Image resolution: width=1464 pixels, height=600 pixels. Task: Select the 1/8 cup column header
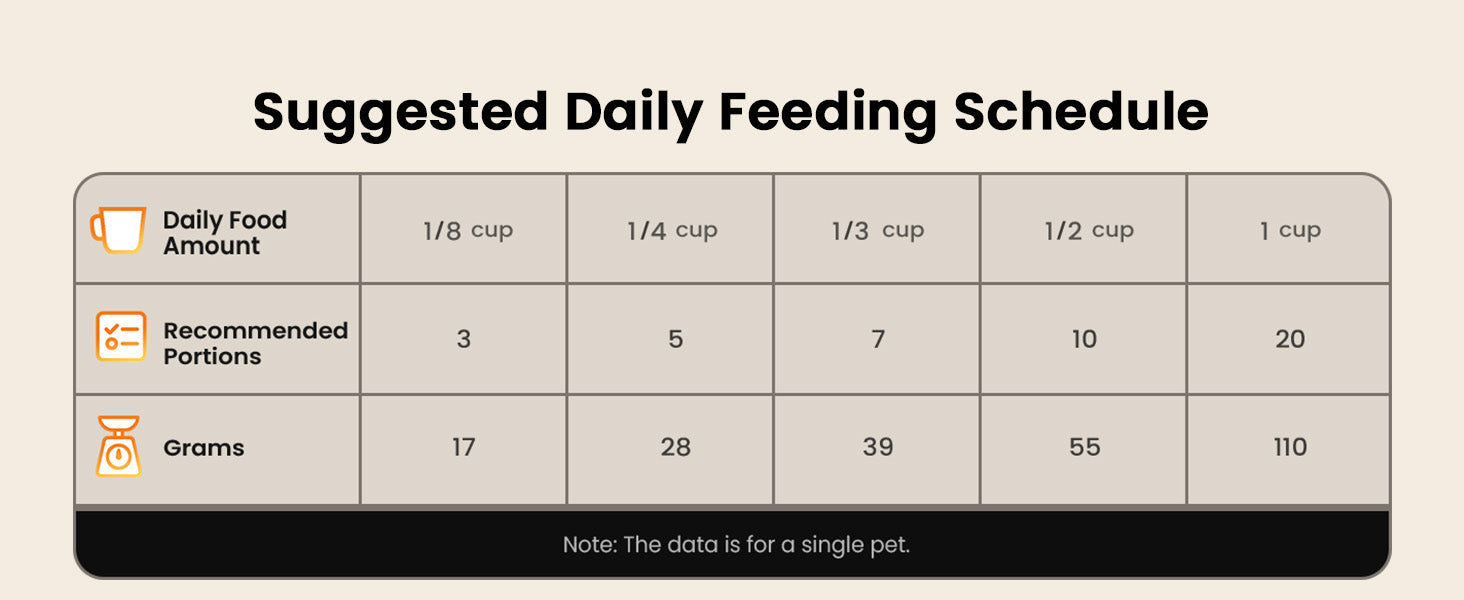pyautogui.click(x=467, y=231)
